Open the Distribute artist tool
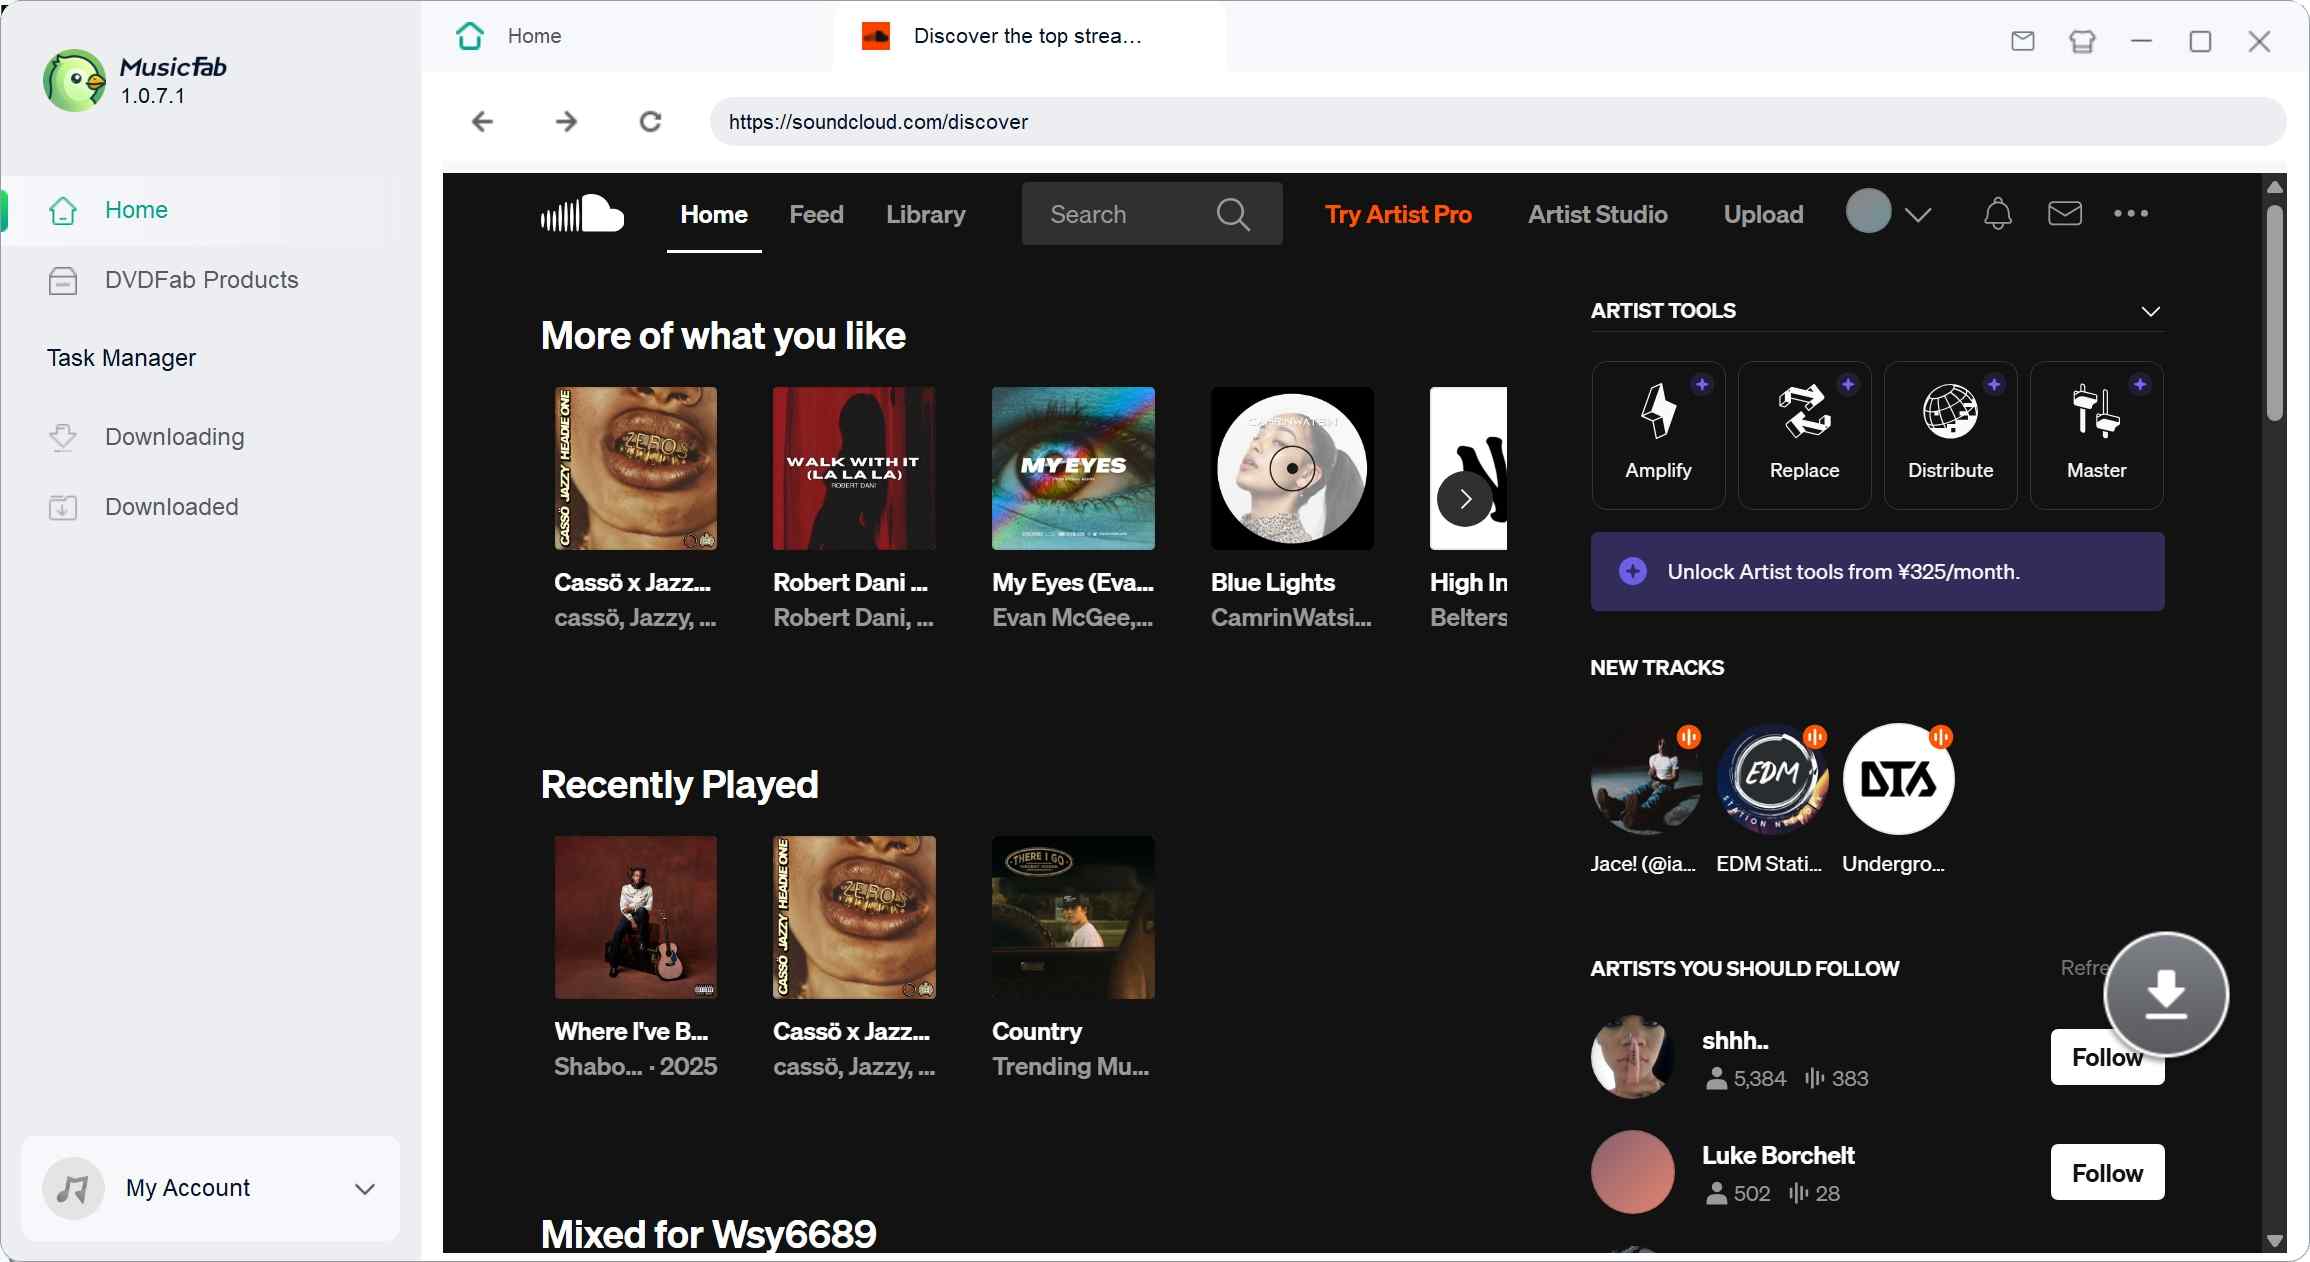 [1950, 435]
